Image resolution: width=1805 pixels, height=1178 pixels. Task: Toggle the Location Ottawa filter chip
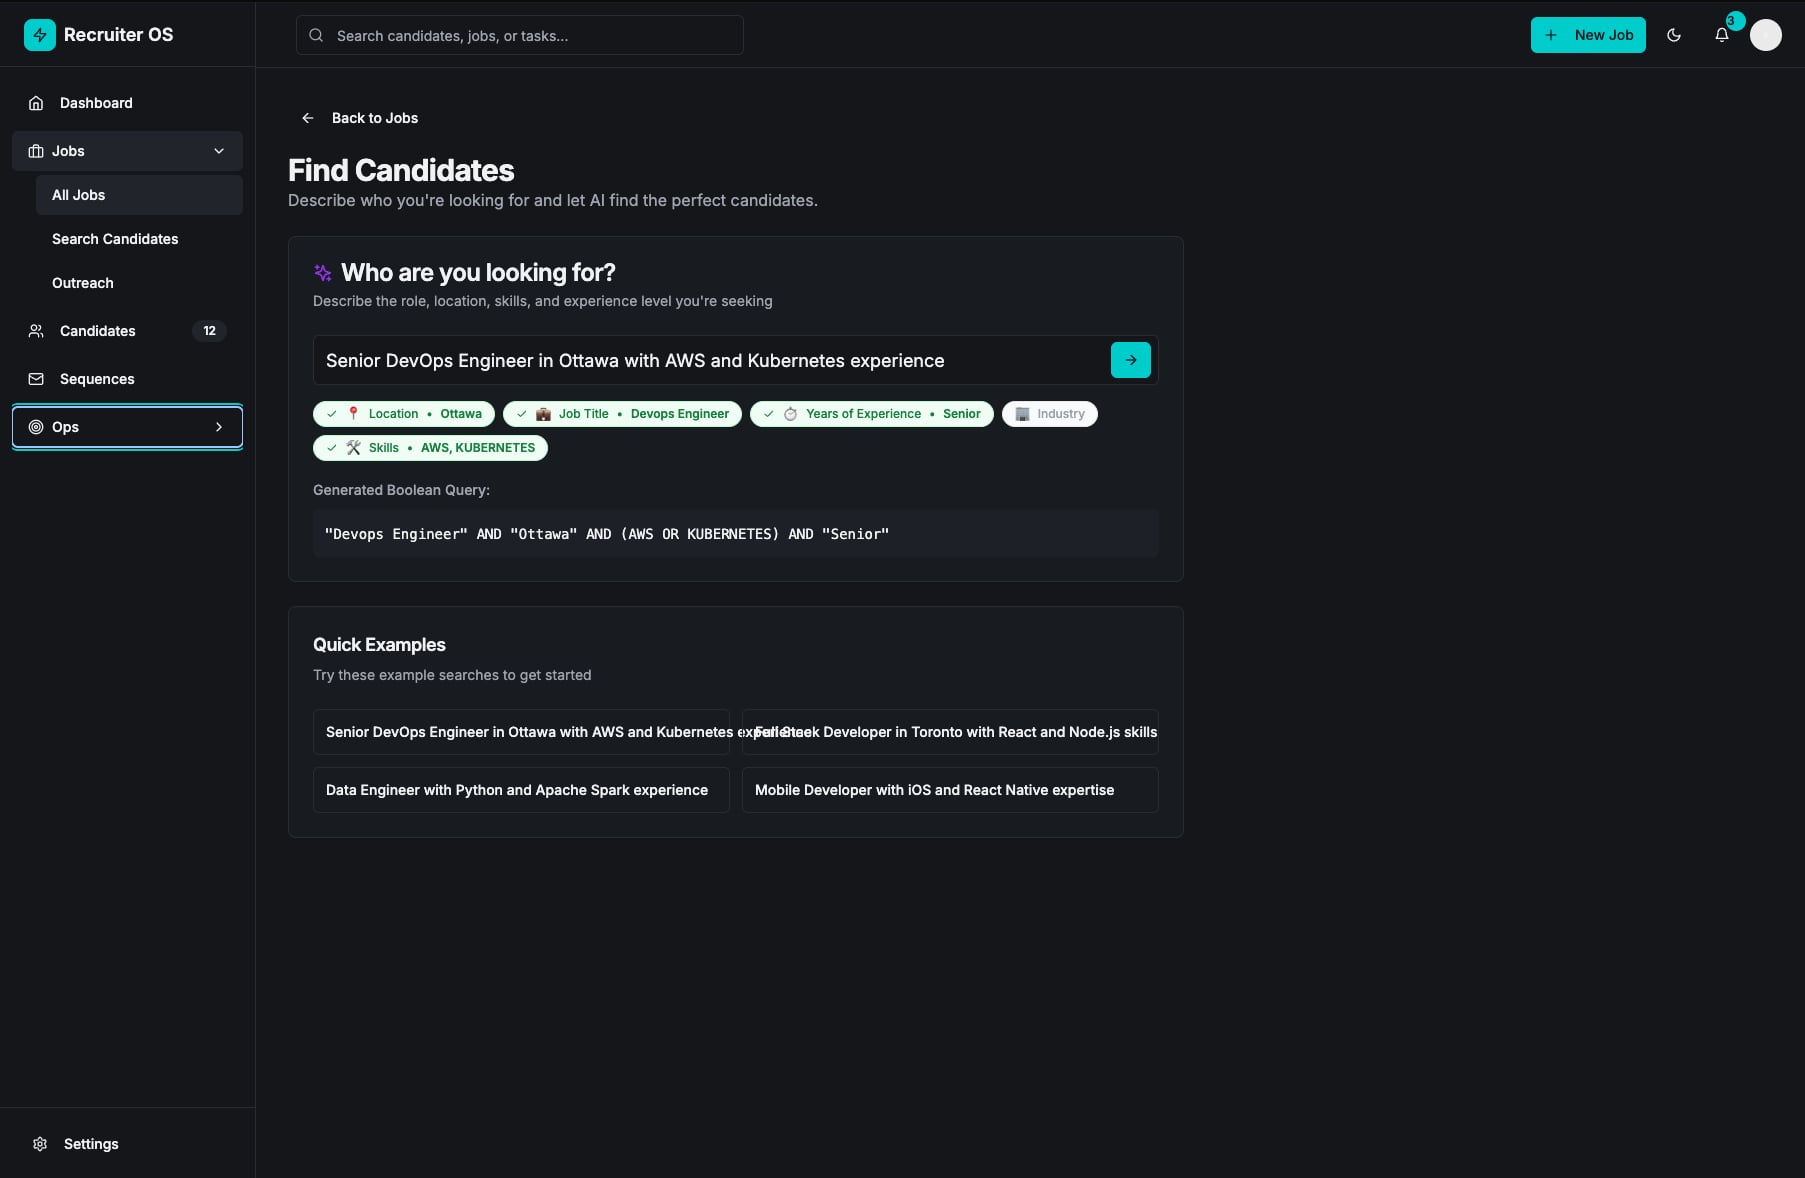point(404,414)
